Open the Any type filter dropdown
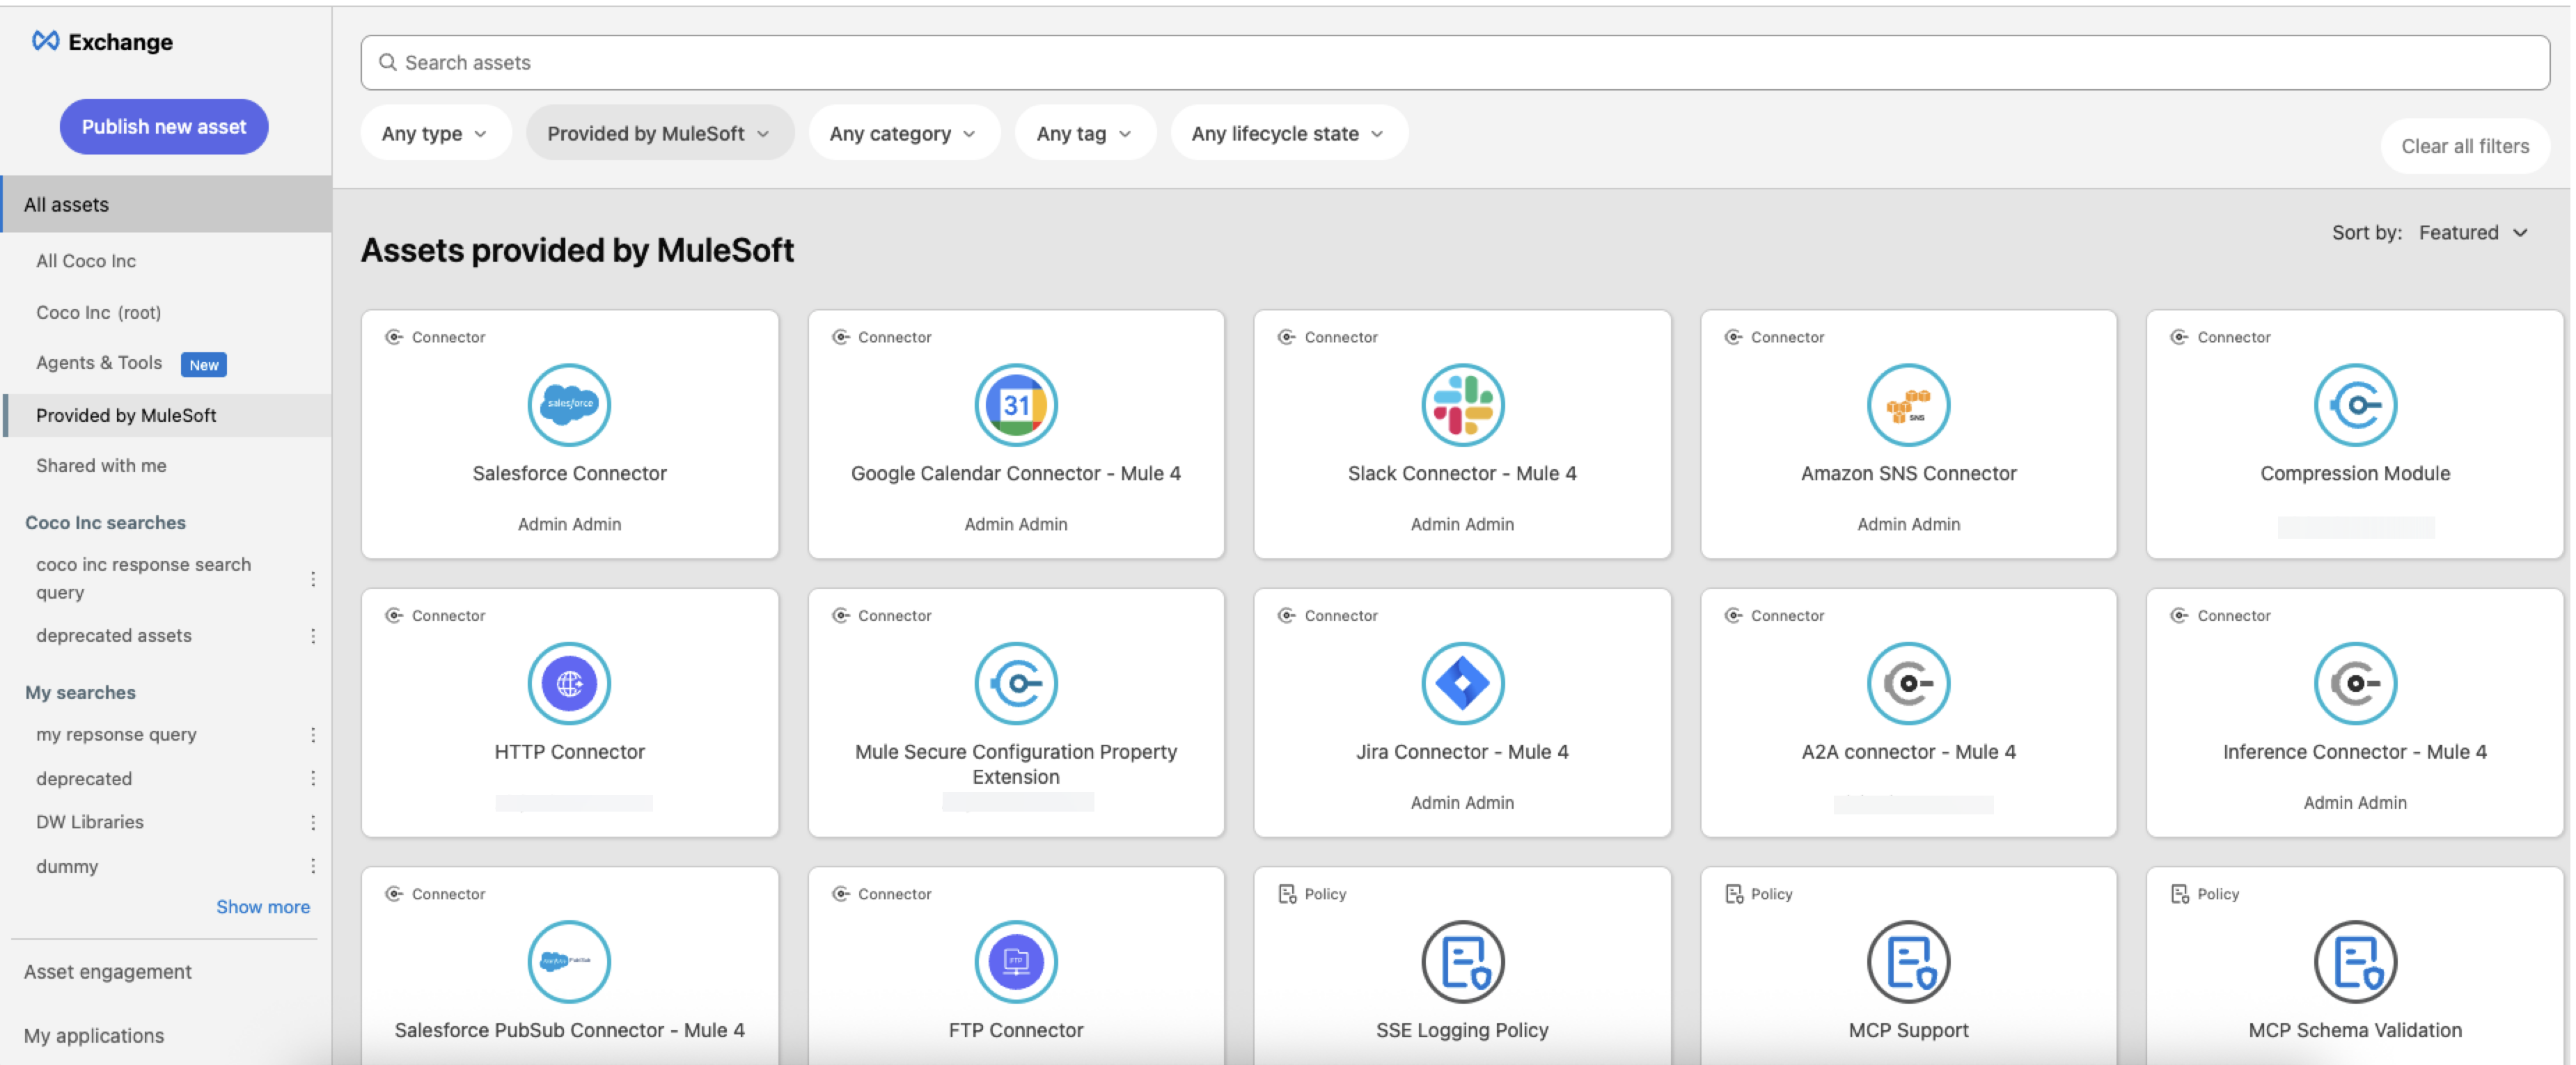 point(435,133)
